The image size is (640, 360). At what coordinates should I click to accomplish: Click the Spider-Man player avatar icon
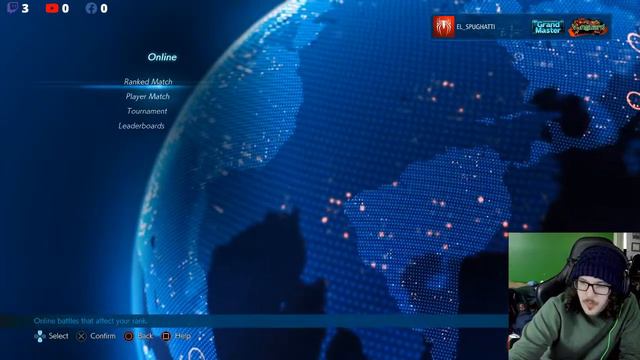443,27
